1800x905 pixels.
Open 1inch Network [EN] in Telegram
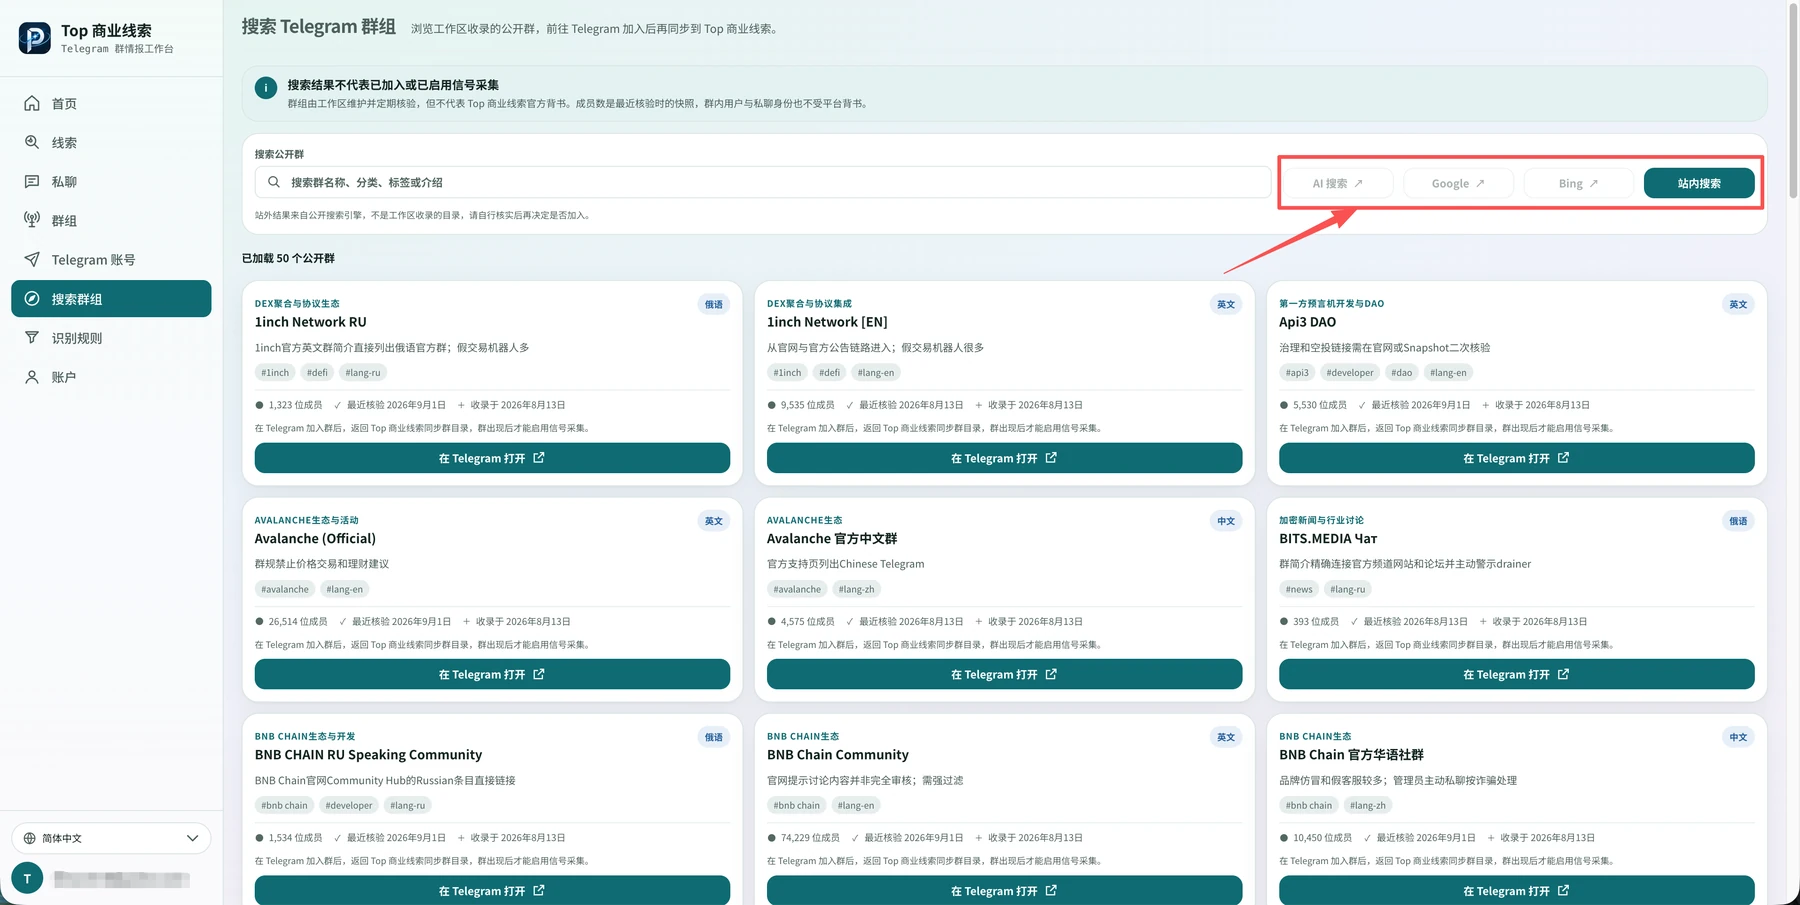click(x=1004, y=458)
